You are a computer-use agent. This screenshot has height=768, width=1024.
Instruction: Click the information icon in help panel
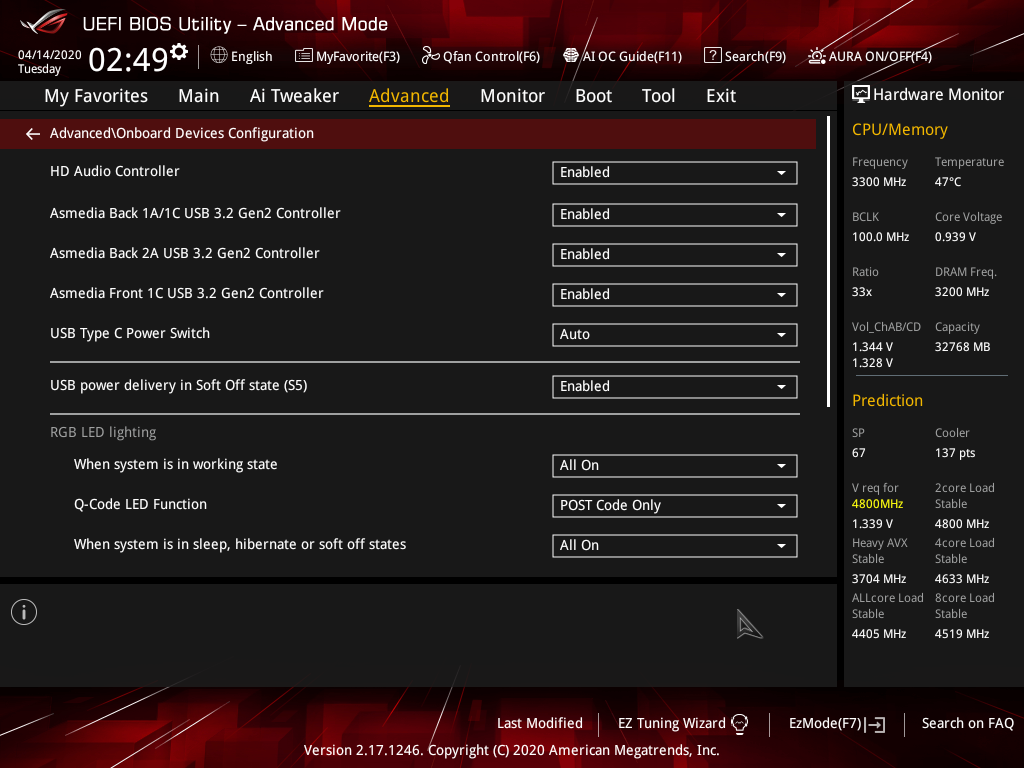tap(24, 612)
